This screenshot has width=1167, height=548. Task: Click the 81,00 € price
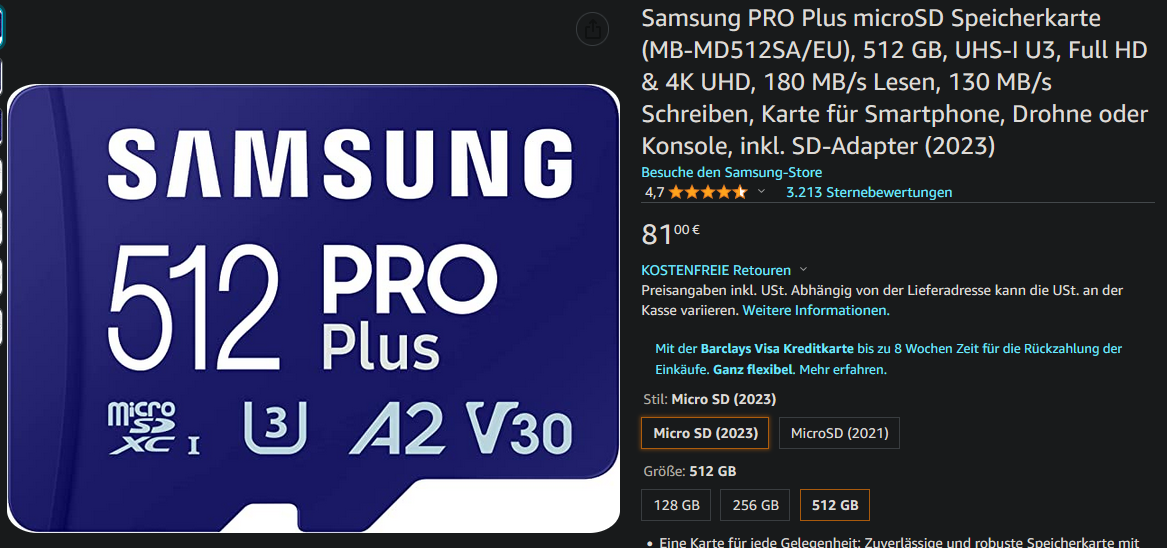[671, 234]
